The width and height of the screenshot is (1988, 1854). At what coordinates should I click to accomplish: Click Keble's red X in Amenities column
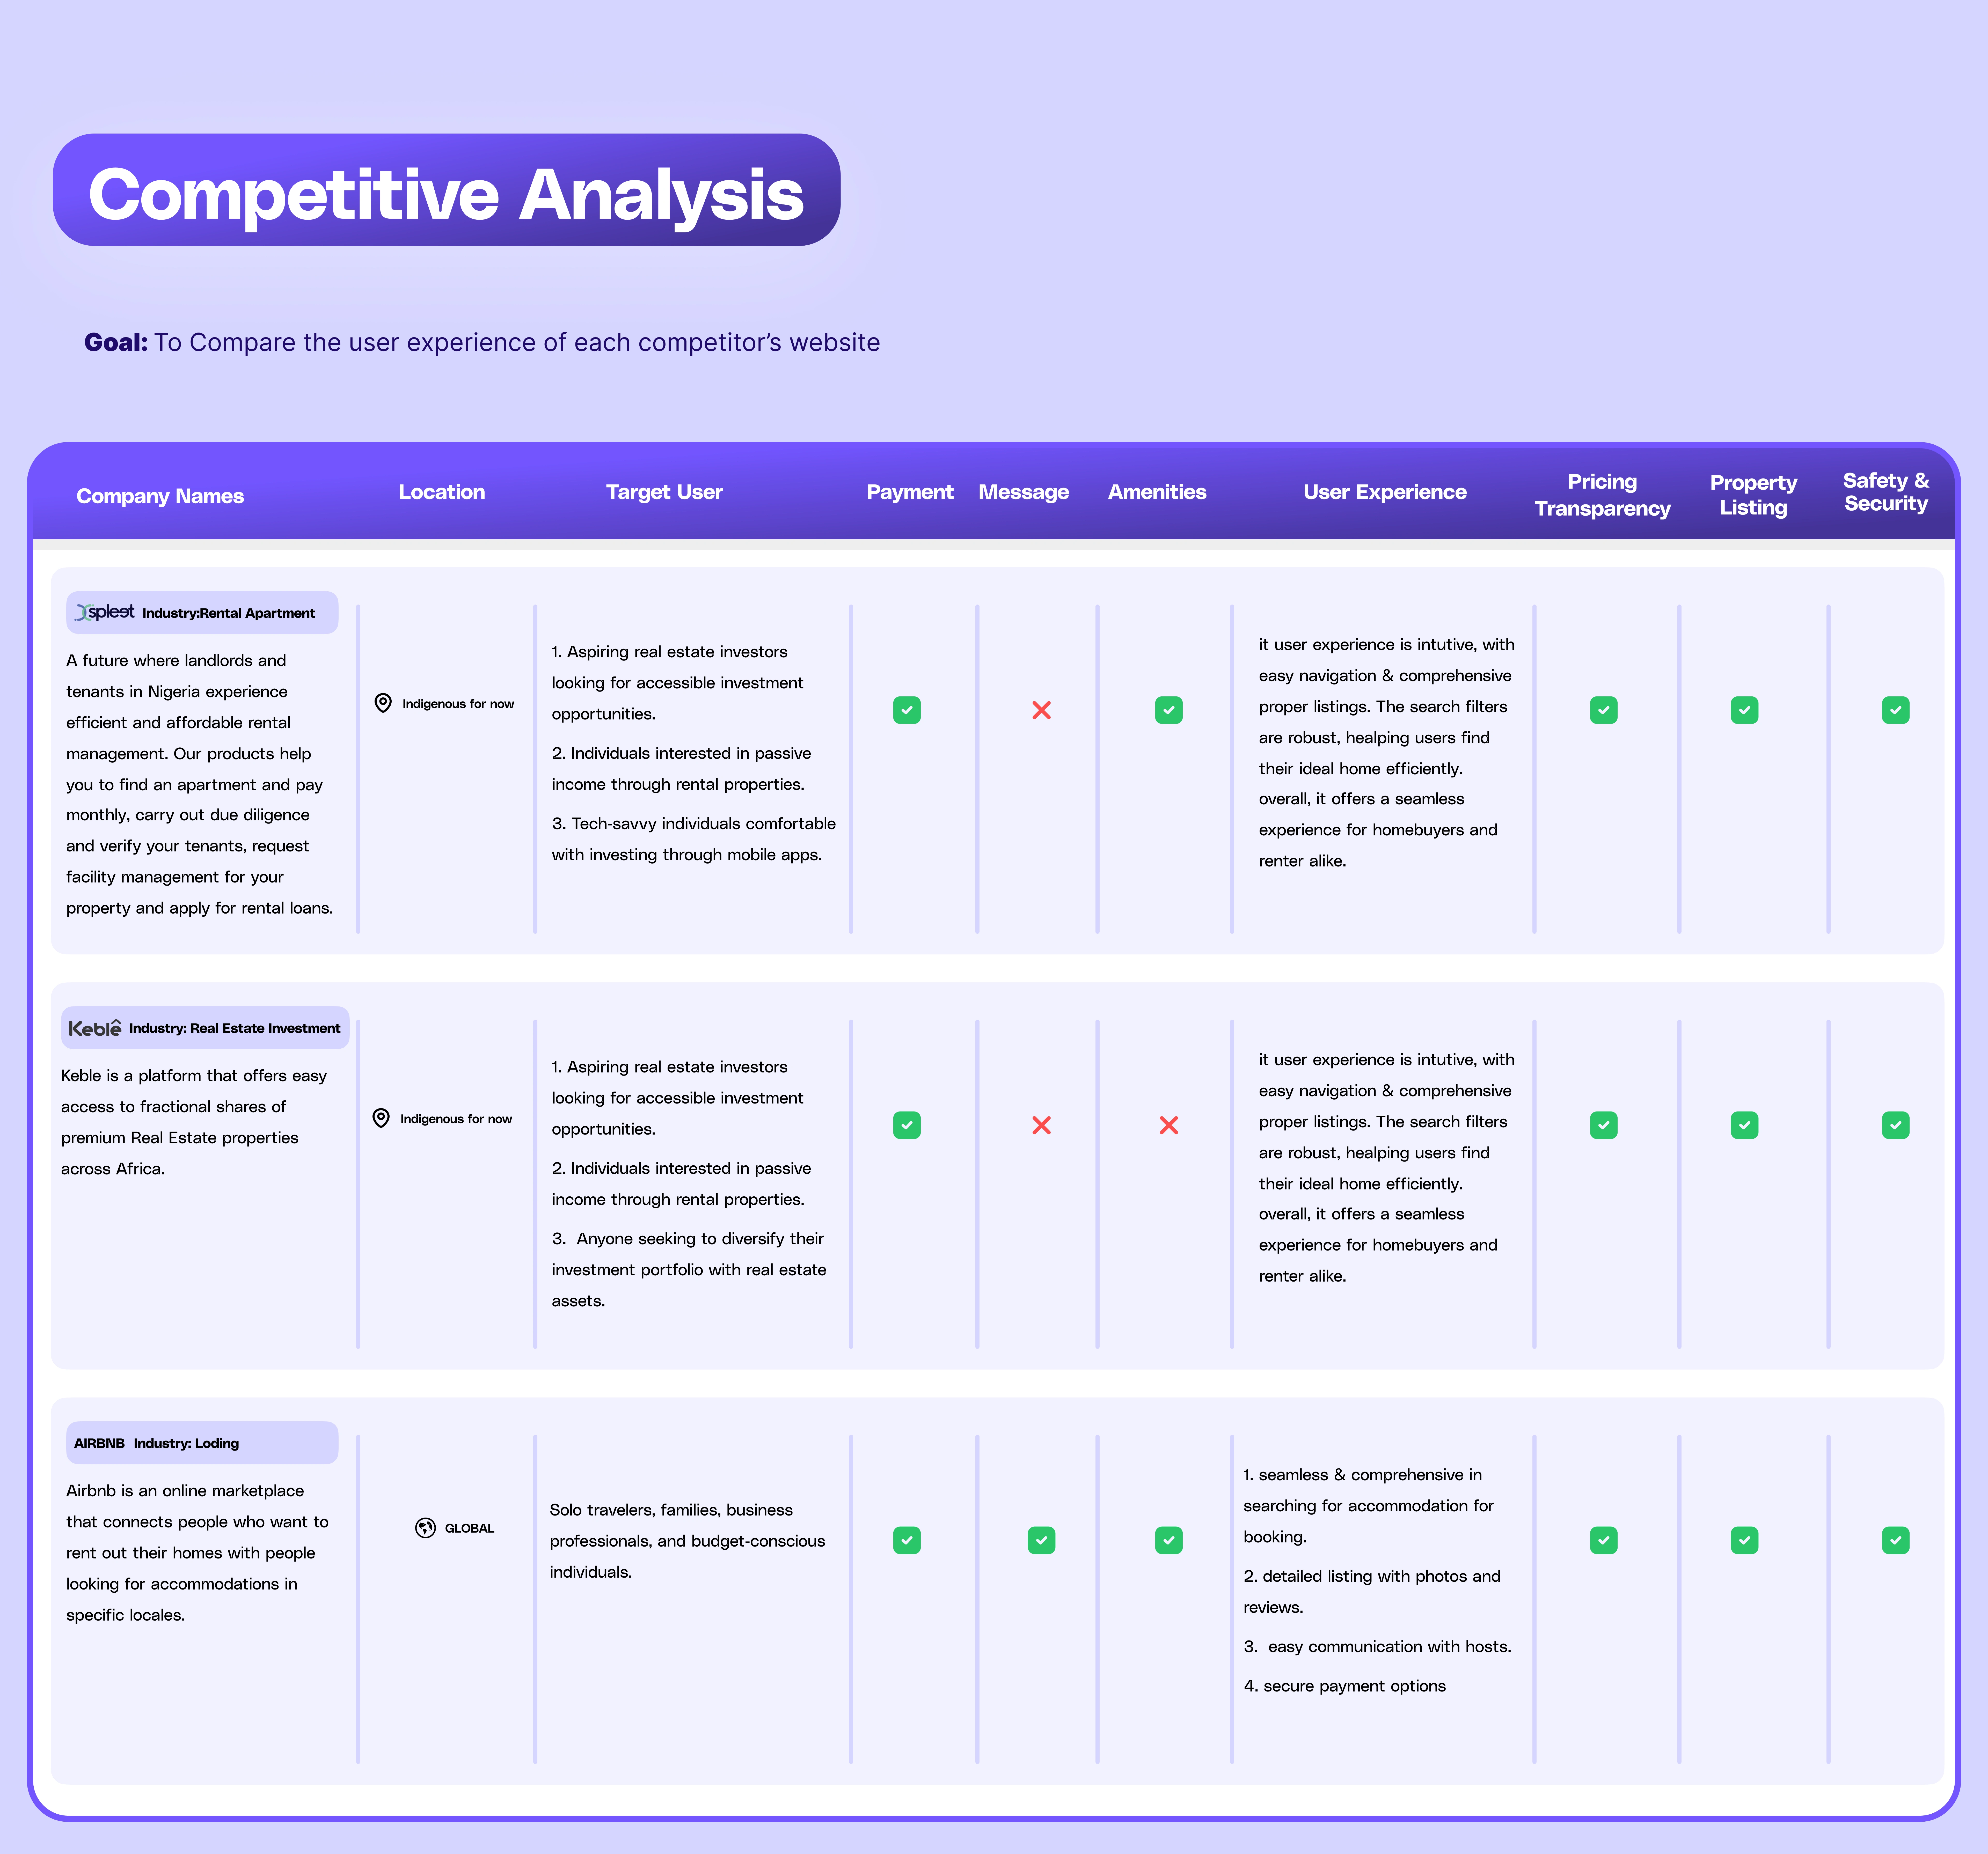(x=1168, y=1125)
